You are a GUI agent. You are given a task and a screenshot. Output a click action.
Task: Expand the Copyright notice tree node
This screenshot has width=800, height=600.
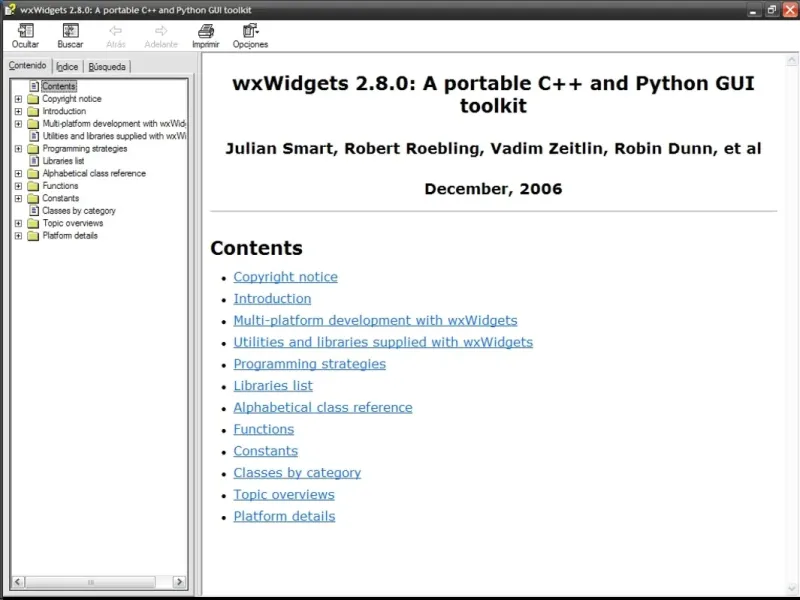pos(18,99)
